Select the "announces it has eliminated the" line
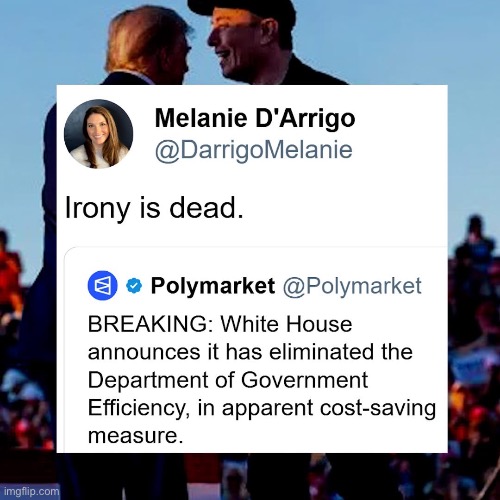 tap(250, 352)
